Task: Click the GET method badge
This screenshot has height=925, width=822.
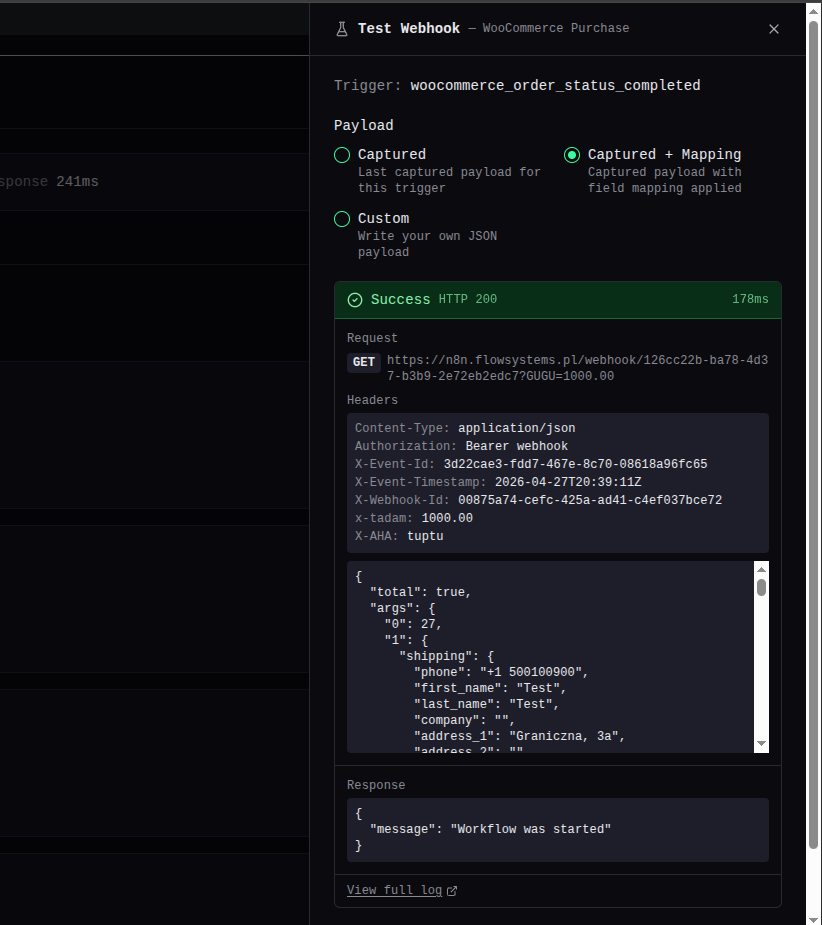Action: pyautogui.click(x=363, y=362)
